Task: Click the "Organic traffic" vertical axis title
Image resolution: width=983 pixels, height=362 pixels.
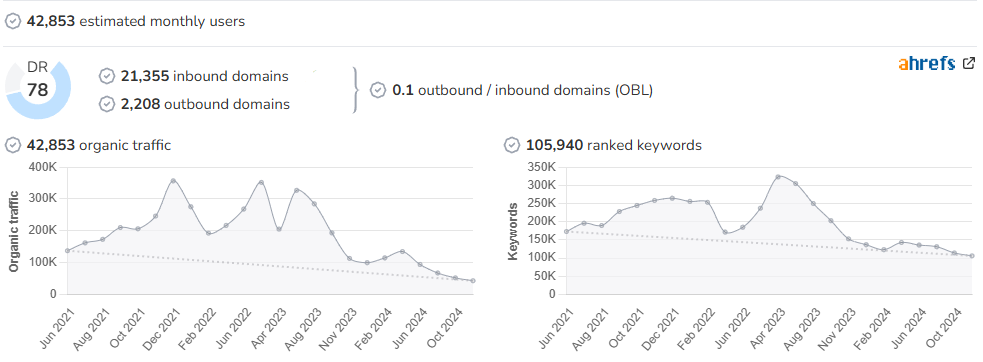Action: click(x=13, y=232)
